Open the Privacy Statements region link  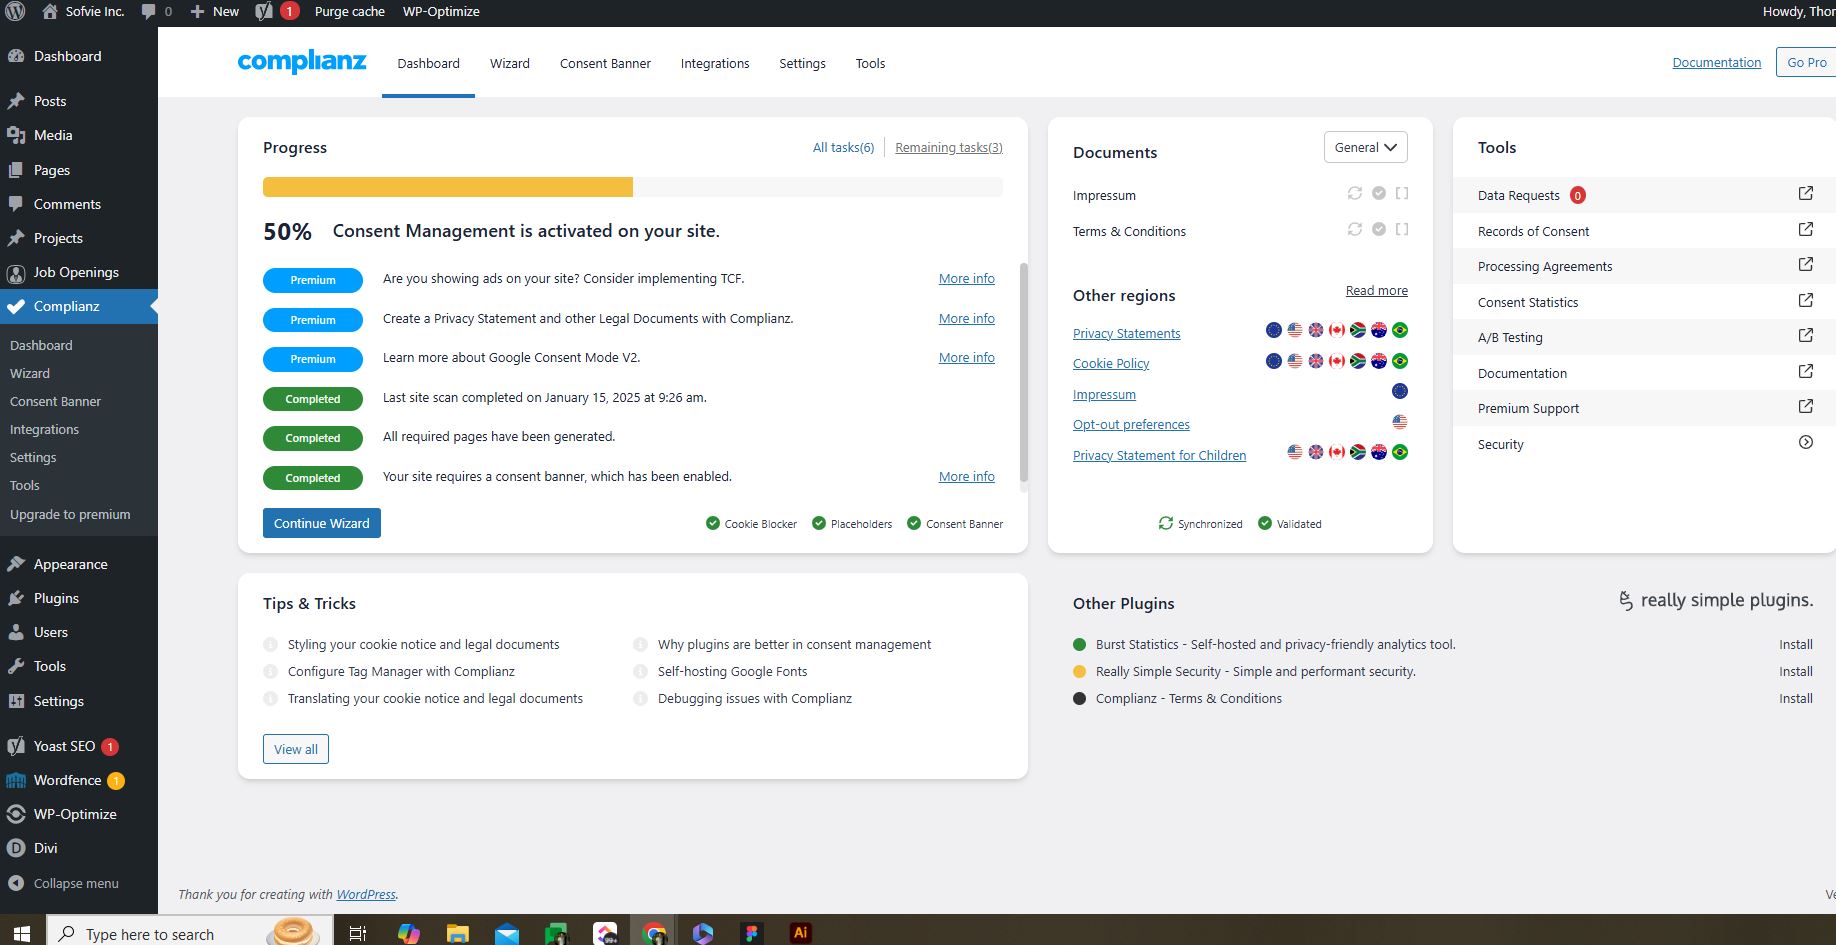pos(1126,333)
